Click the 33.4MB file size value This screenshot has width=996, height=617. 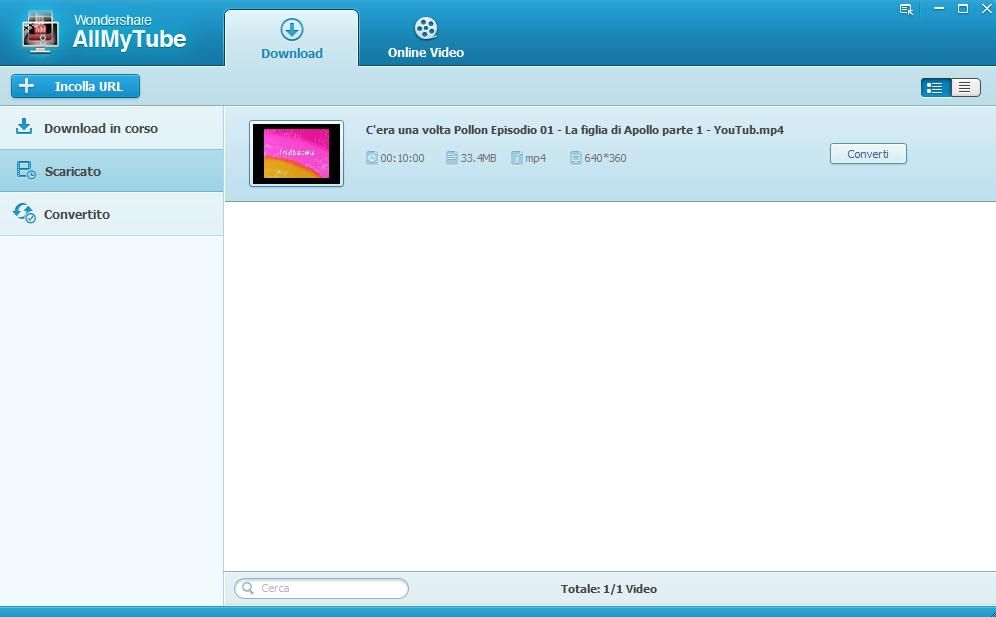point(478,158)
